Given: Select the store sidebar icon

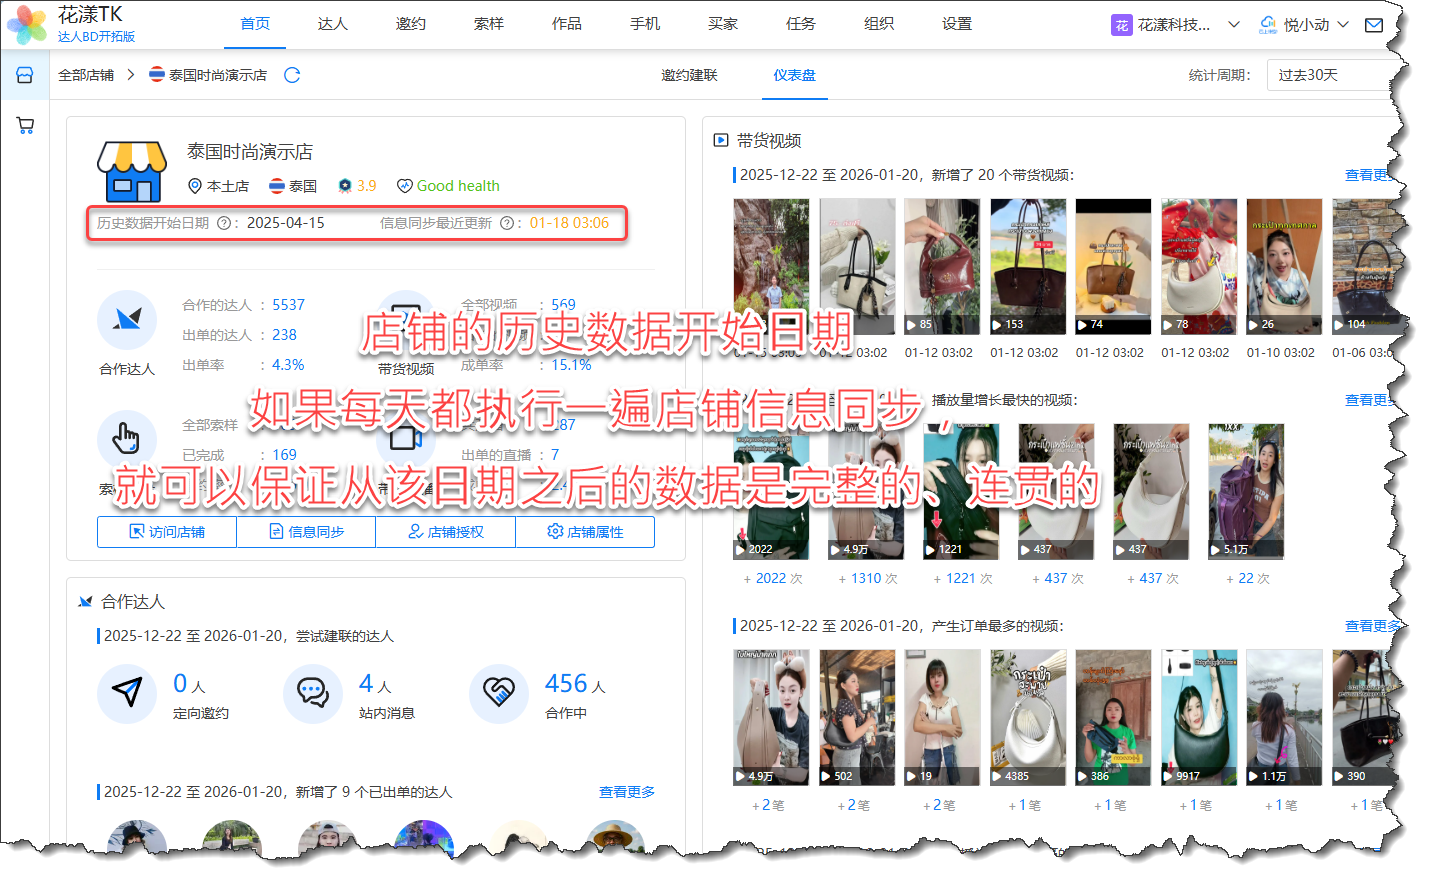Looking at the screenshot, I should coord(25,75).
